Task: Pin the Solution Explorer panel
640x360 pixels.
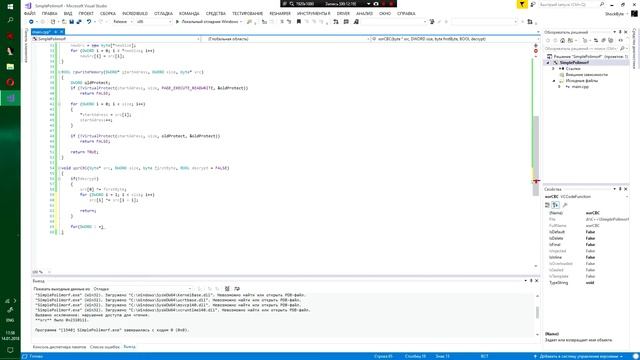Action: tap(620, 32)
